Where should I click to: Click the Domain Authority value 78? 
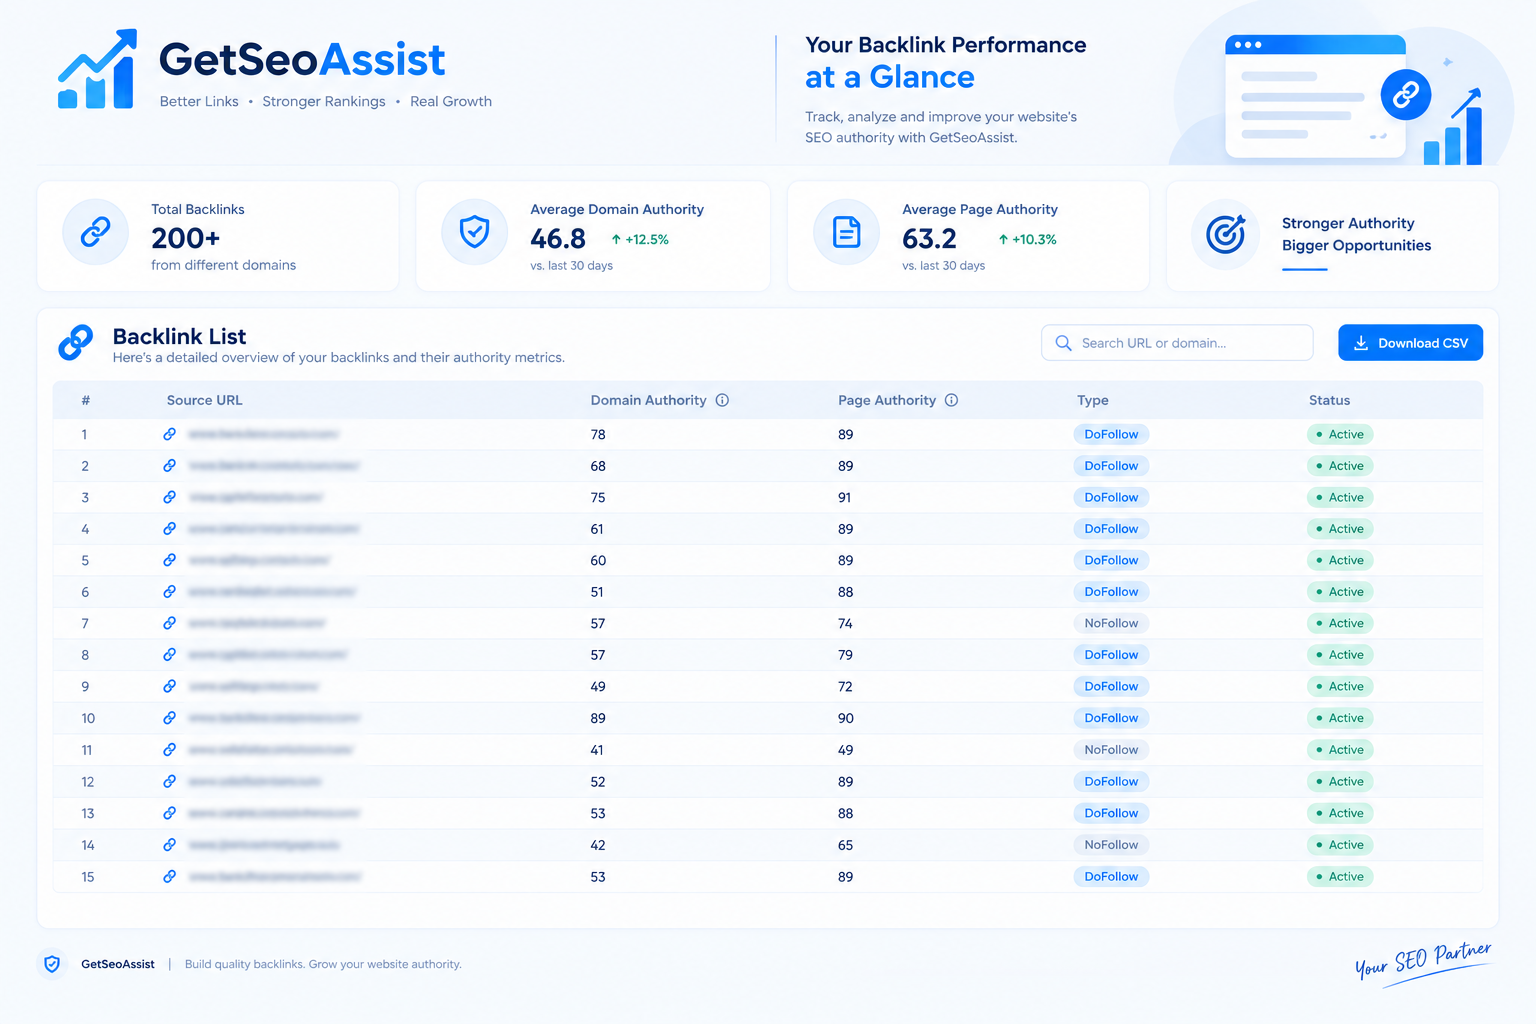[598, 434]
